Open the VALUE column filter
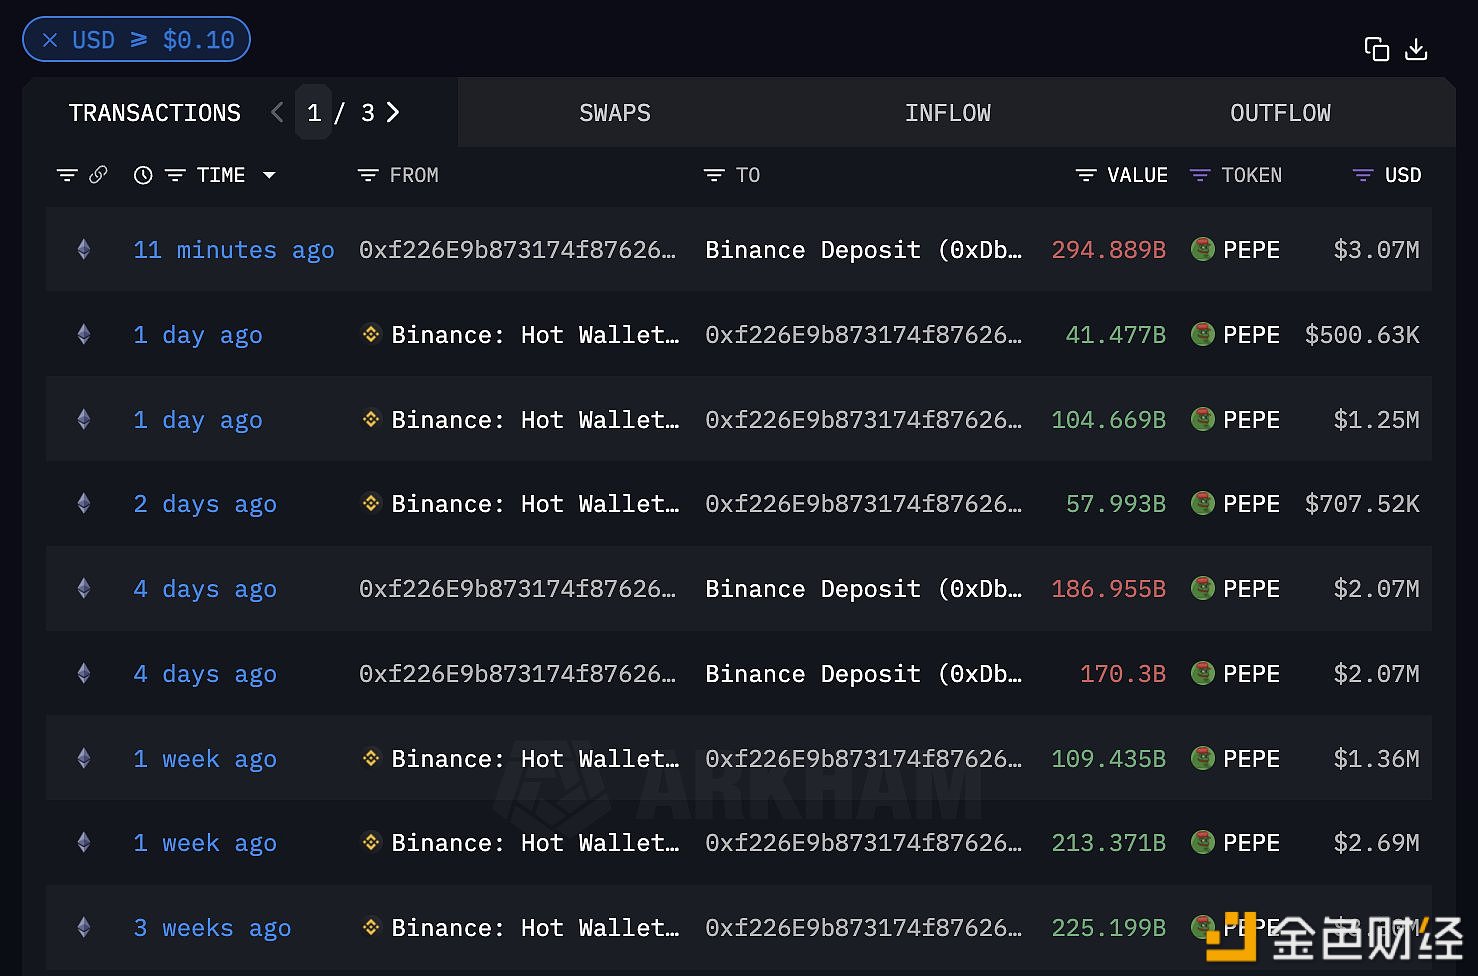The image size is (1478, 976). pyautogui.click(x=1086, y=175)
